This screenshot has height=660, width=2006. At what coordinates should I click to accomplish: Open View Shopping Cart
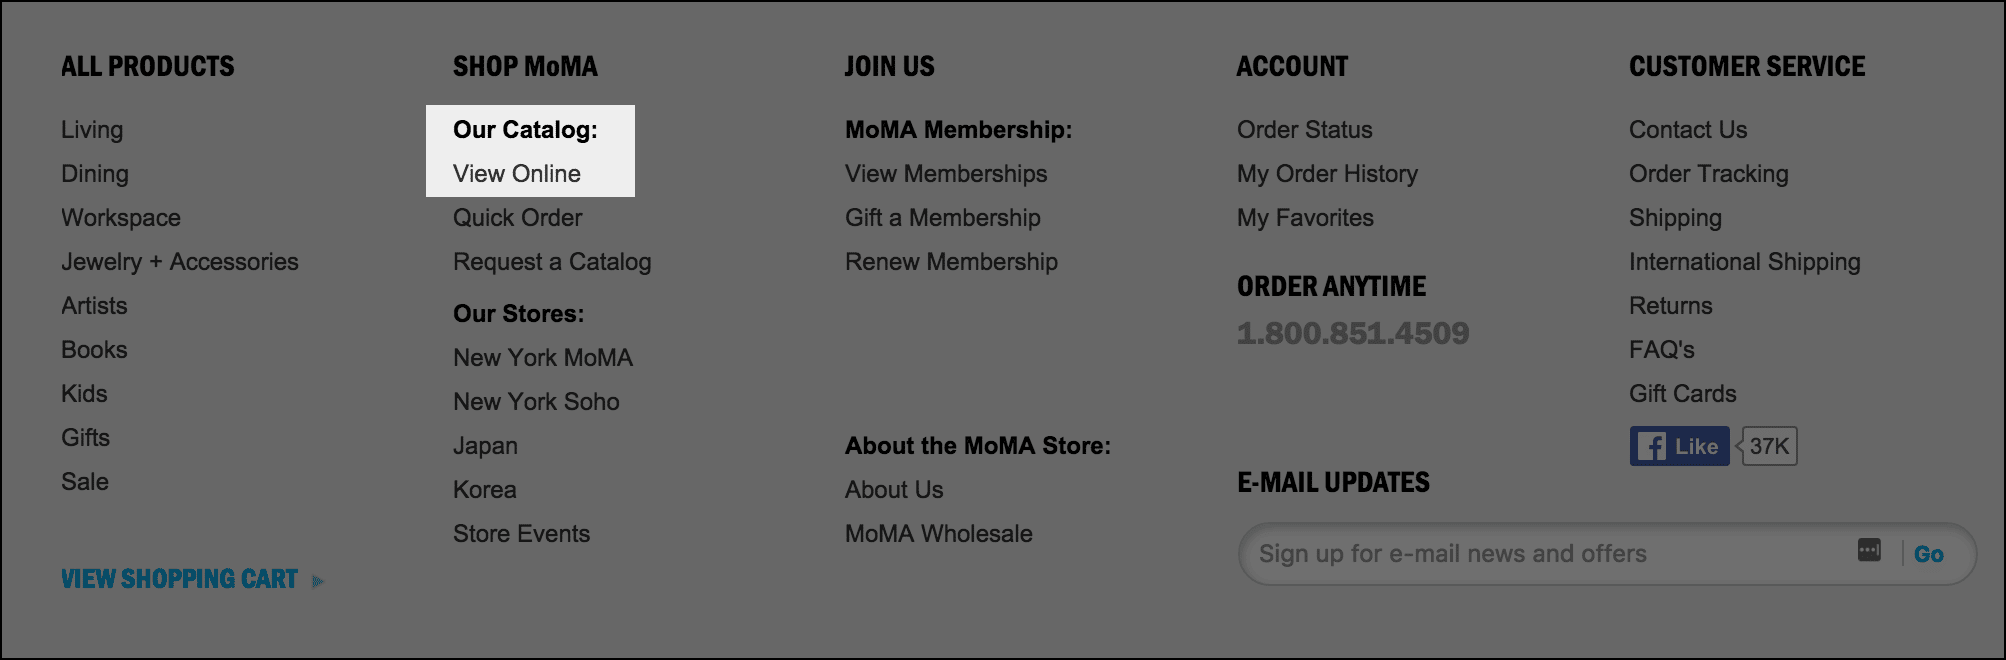coord(179,579)
